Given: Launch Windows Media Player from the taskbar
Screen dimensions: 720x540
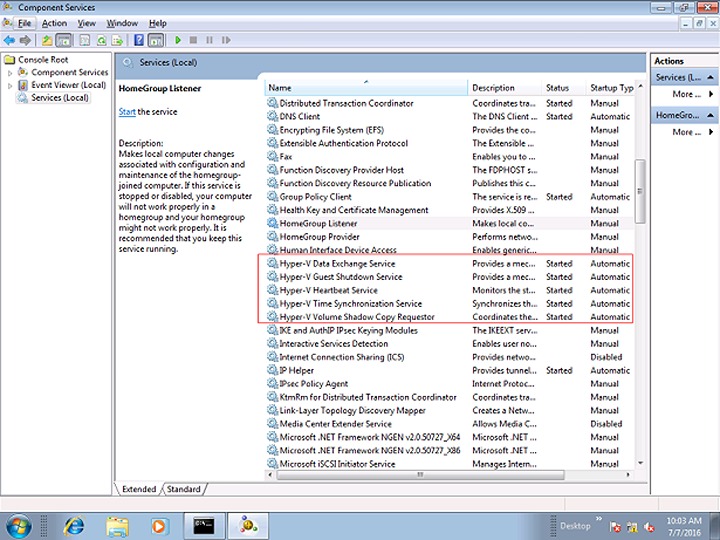Looking at the screenshot, I should 158,525.
